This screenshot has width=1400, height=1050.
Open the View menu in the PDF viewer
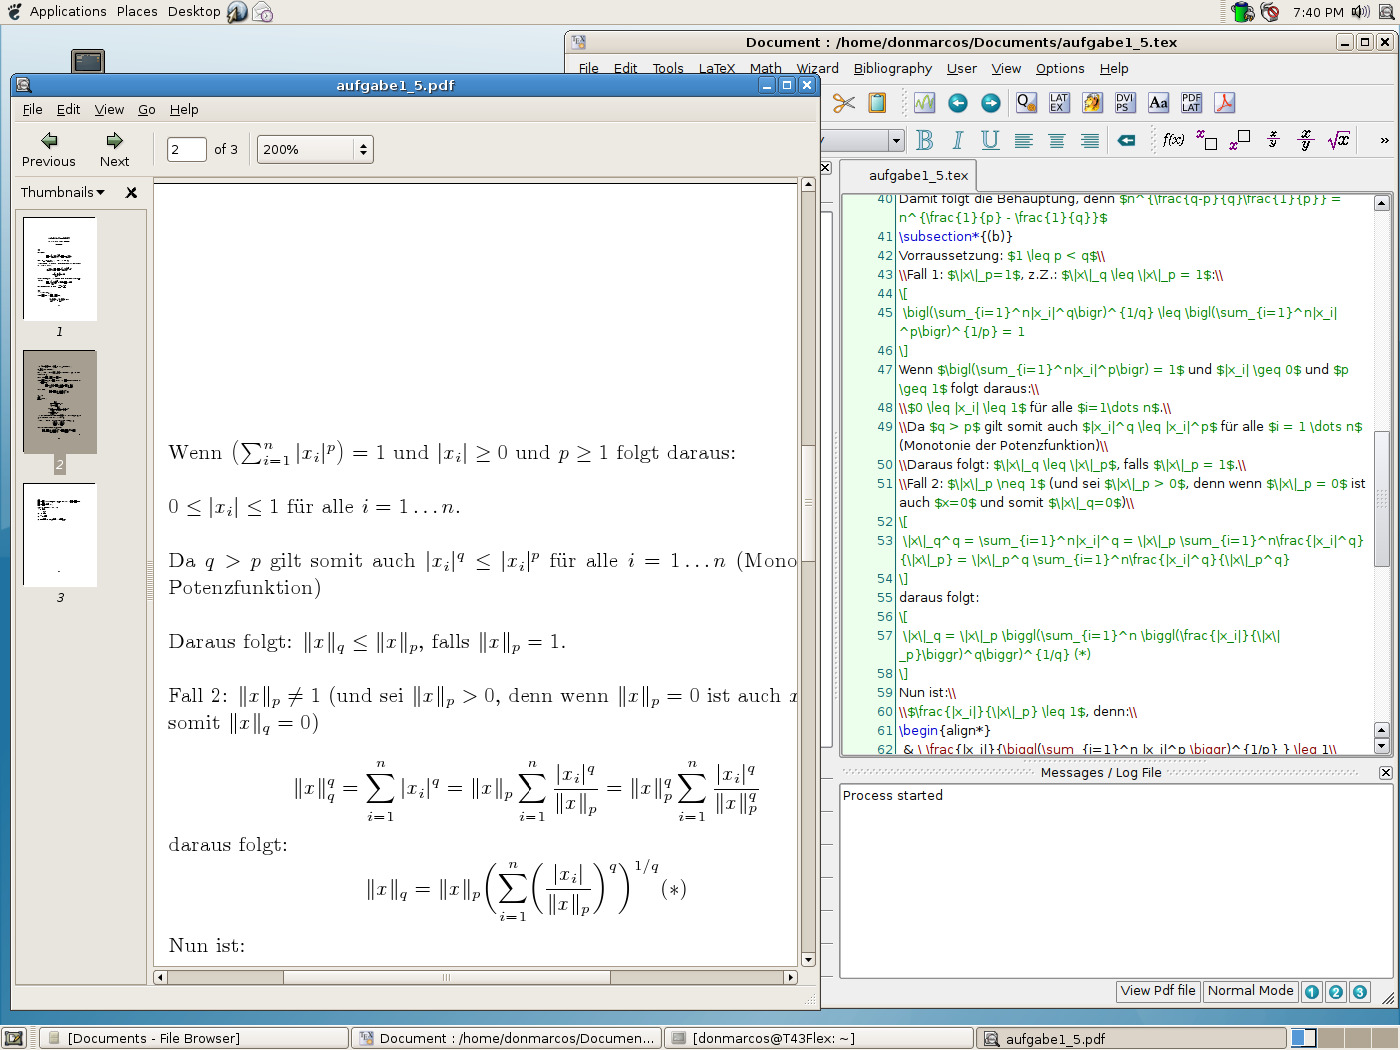109,110
